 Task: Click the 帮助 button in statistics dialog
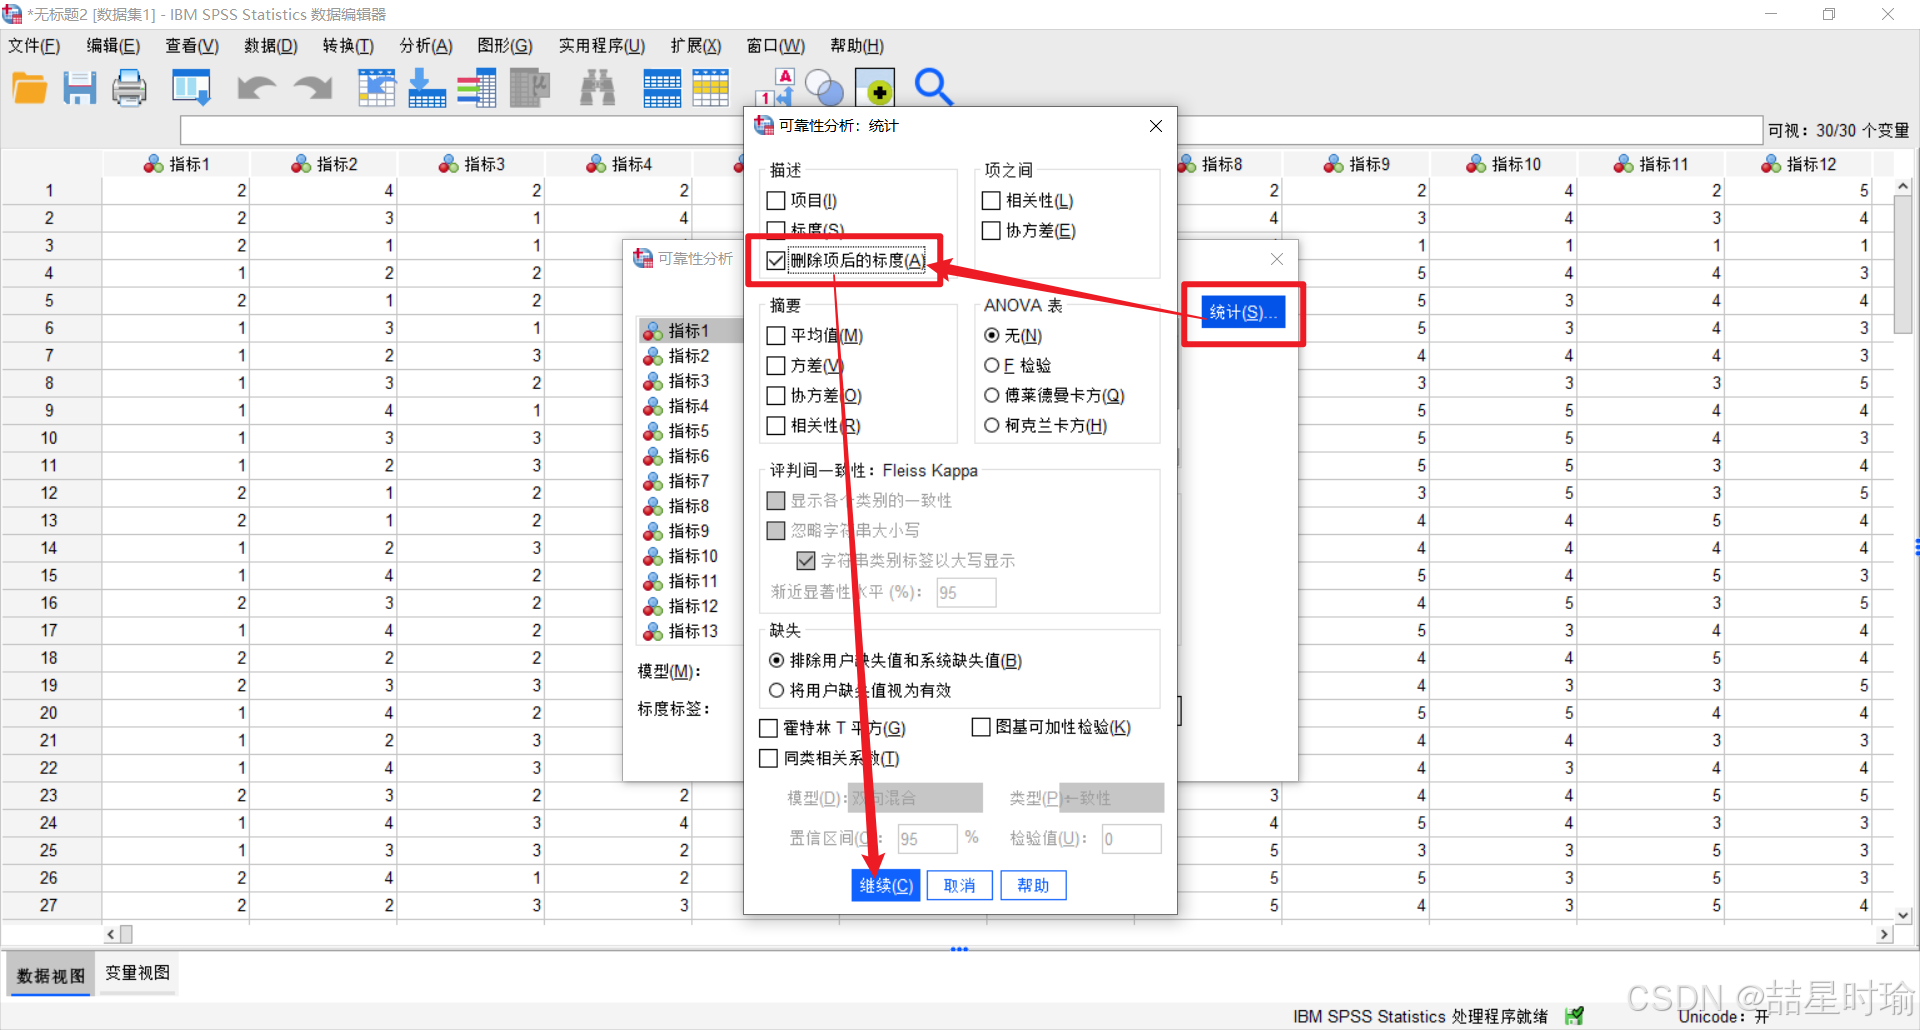tap(1034, 886)
